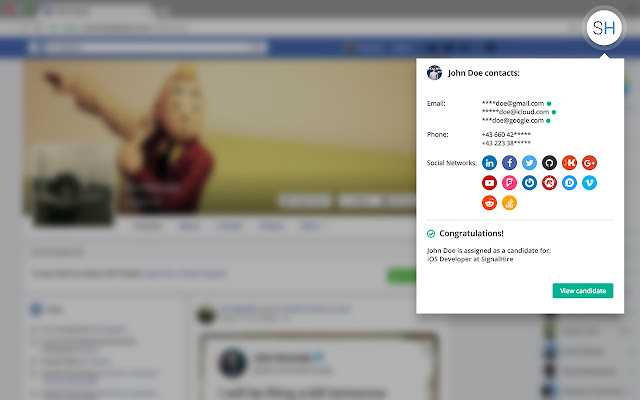The height and width of the screenshot is (400, 640).
Task: Click phone number +43 660 42*****
Action: pyautogui.click(x=506, y=134)
